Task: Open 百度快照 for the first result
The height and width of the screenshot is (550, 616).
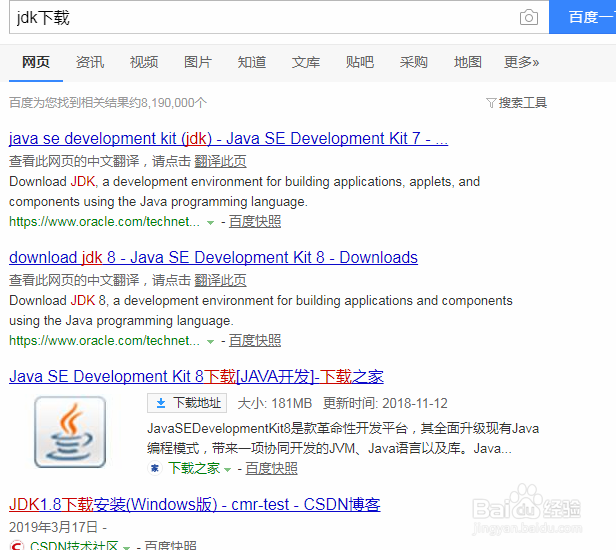Action: point(255,222)
